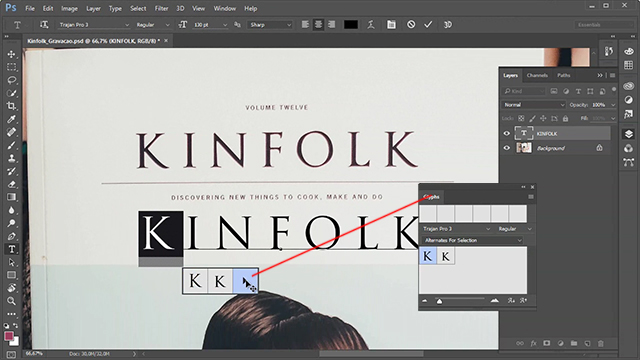Select the Pen tool
Viewport: 640px width, 360px height.
pyautogui.click(x=11, y=236)
